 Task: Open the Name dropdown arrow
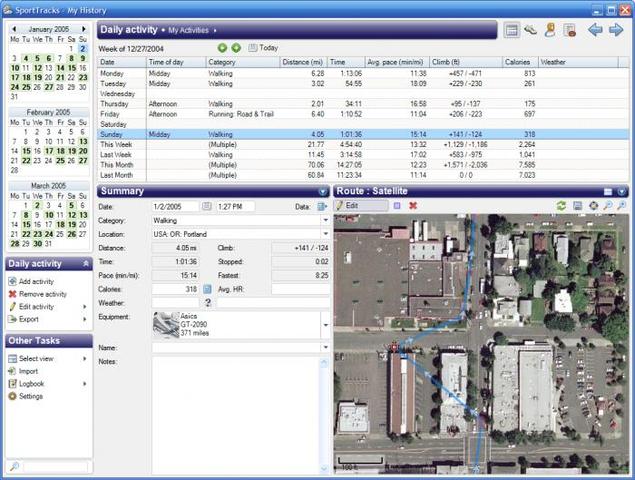point(325,348)
